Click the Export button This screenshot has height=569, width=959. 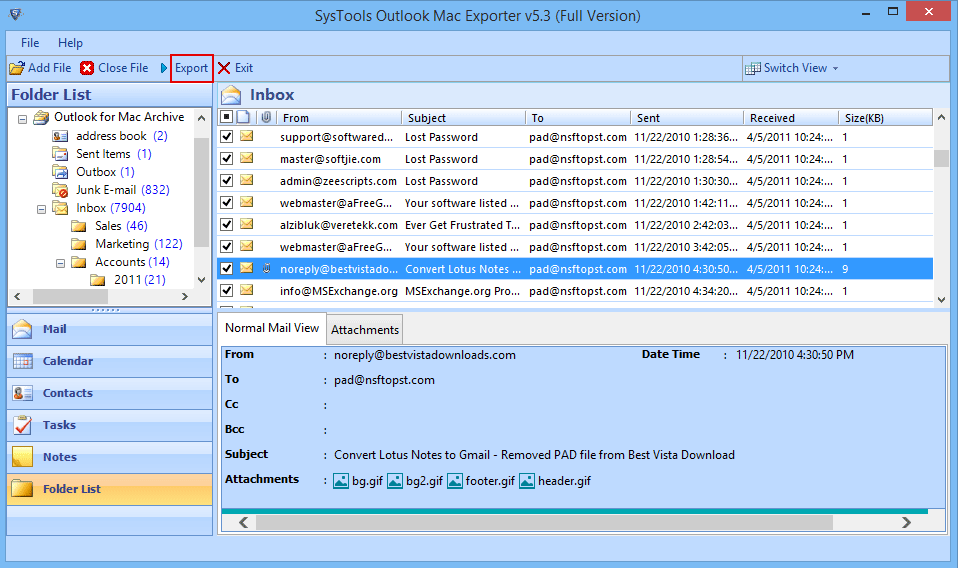coord(191,68)
